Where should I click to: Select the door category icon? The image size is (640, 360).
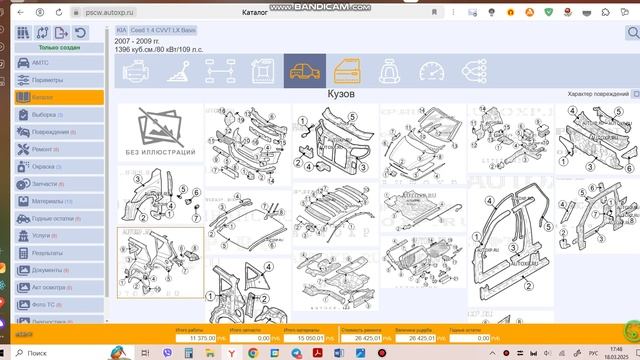point(347,71)
